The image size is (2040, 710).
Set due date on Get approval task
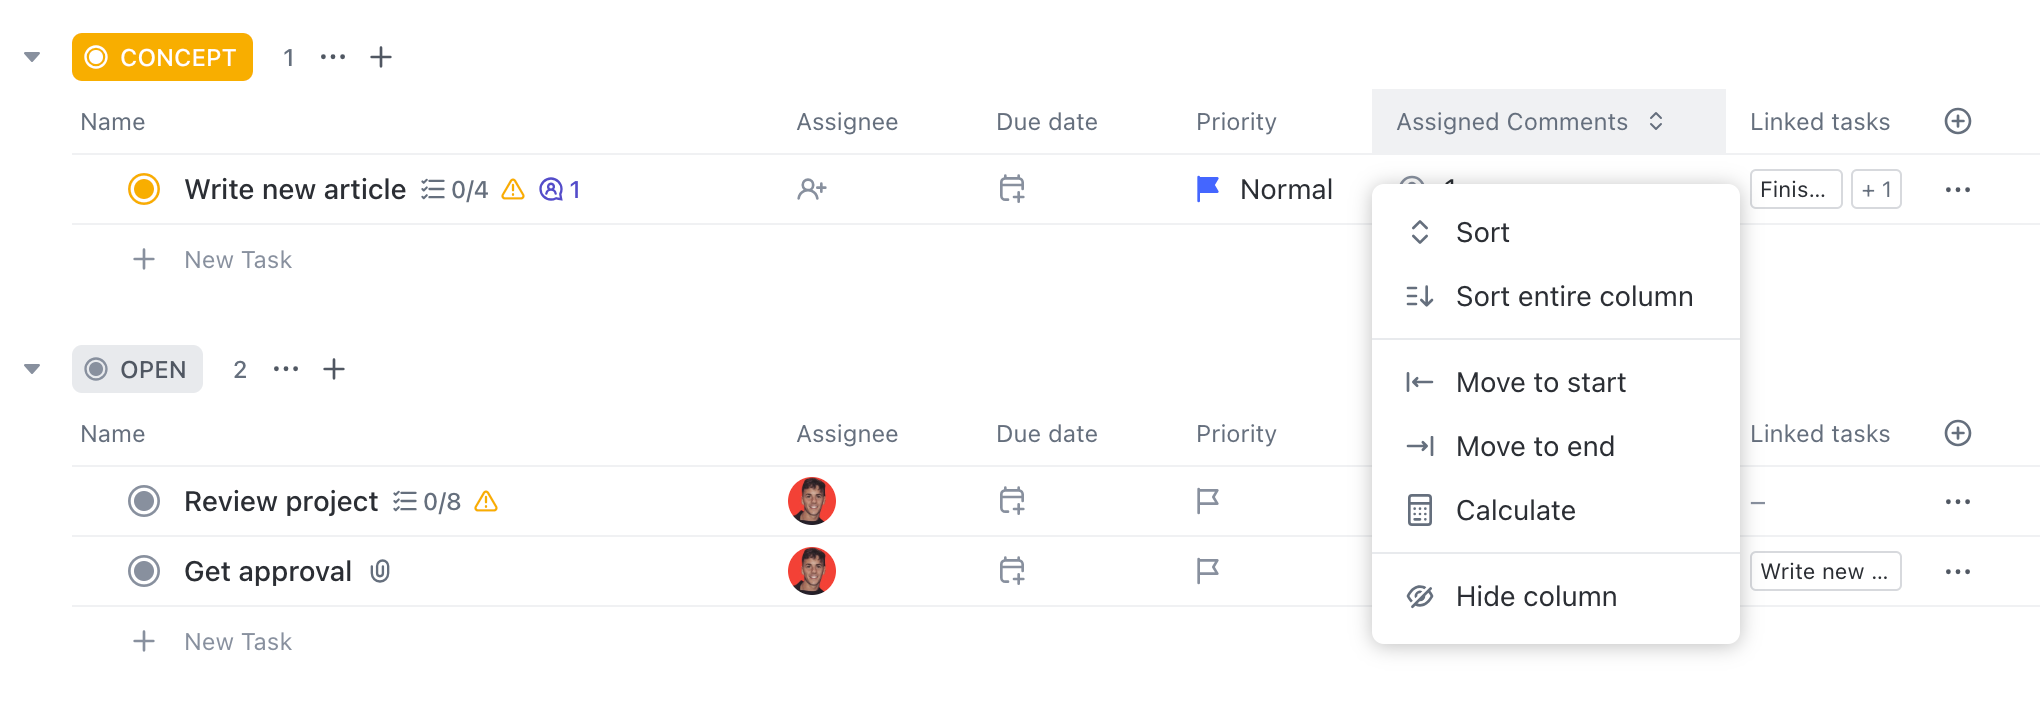(1012, 571)
